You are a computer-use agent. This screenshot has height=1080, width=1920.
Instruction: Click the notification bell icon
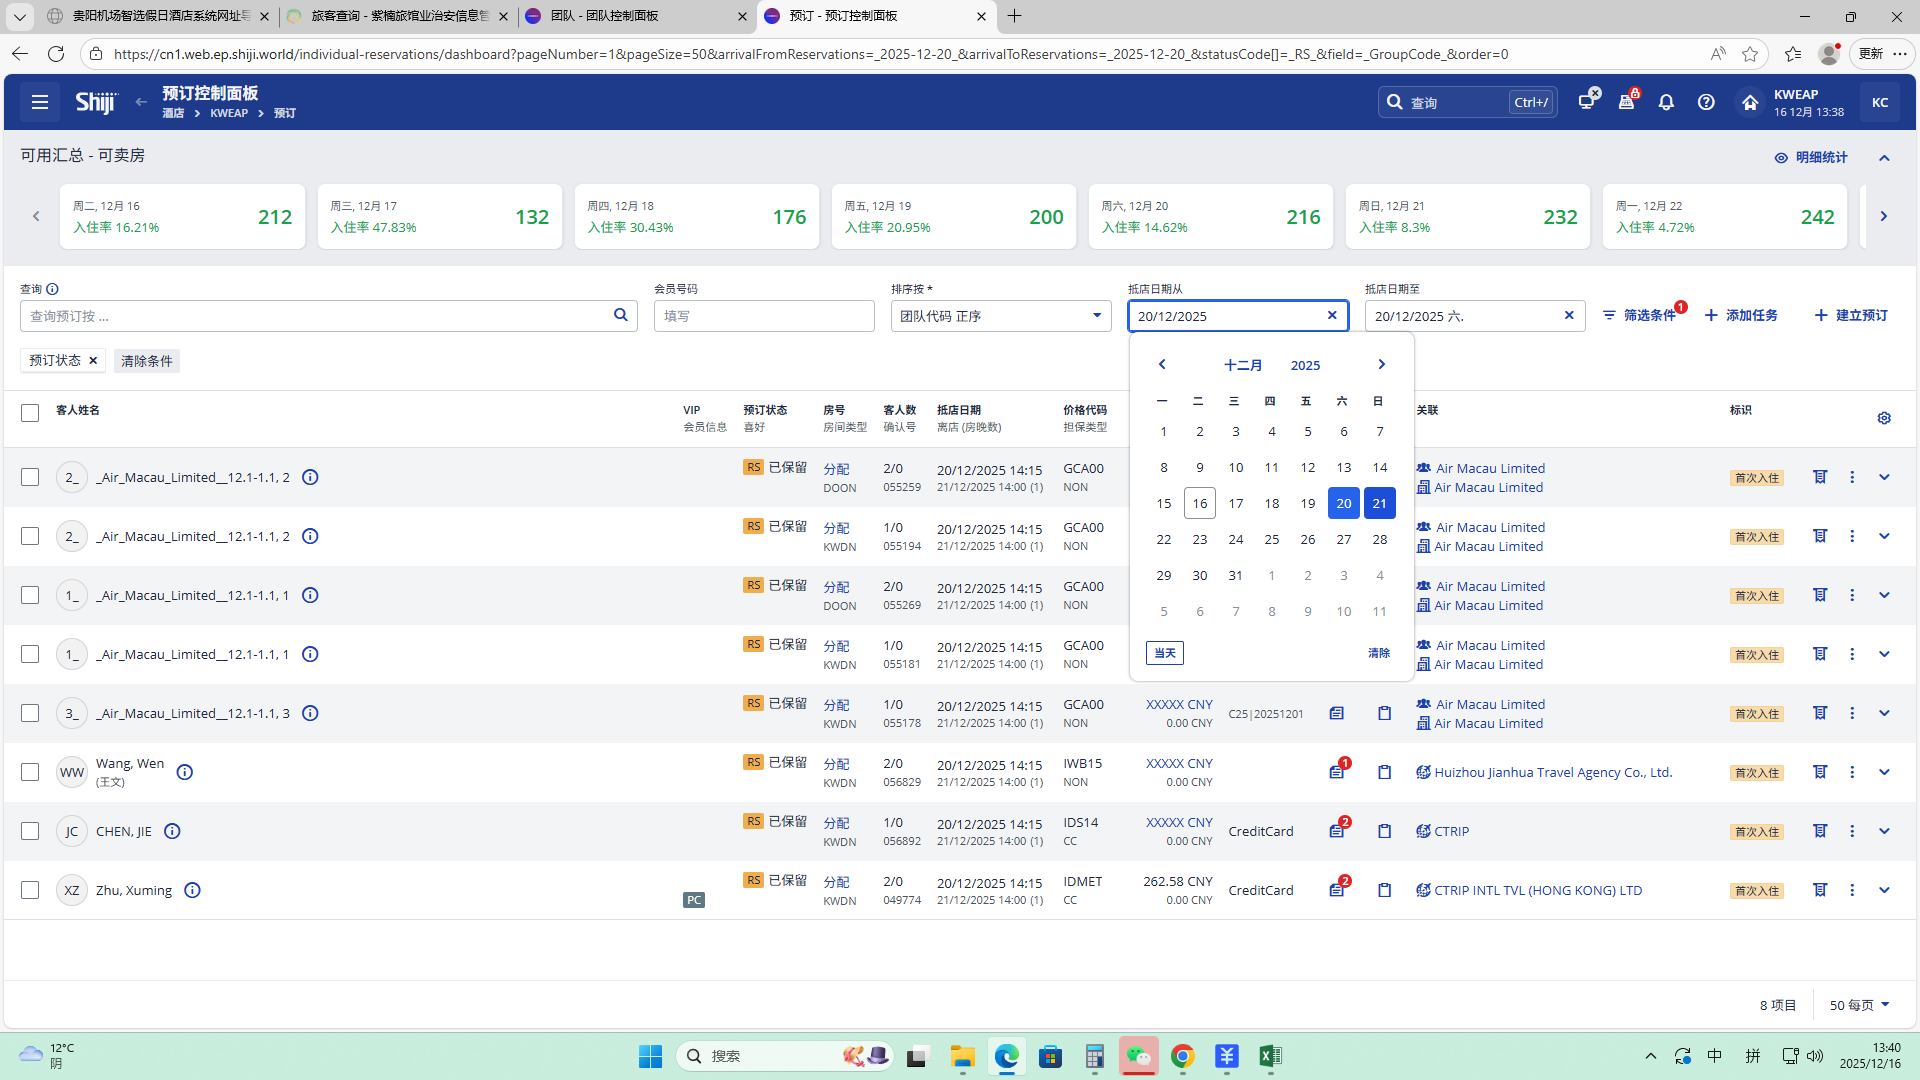coord(1666,102)
